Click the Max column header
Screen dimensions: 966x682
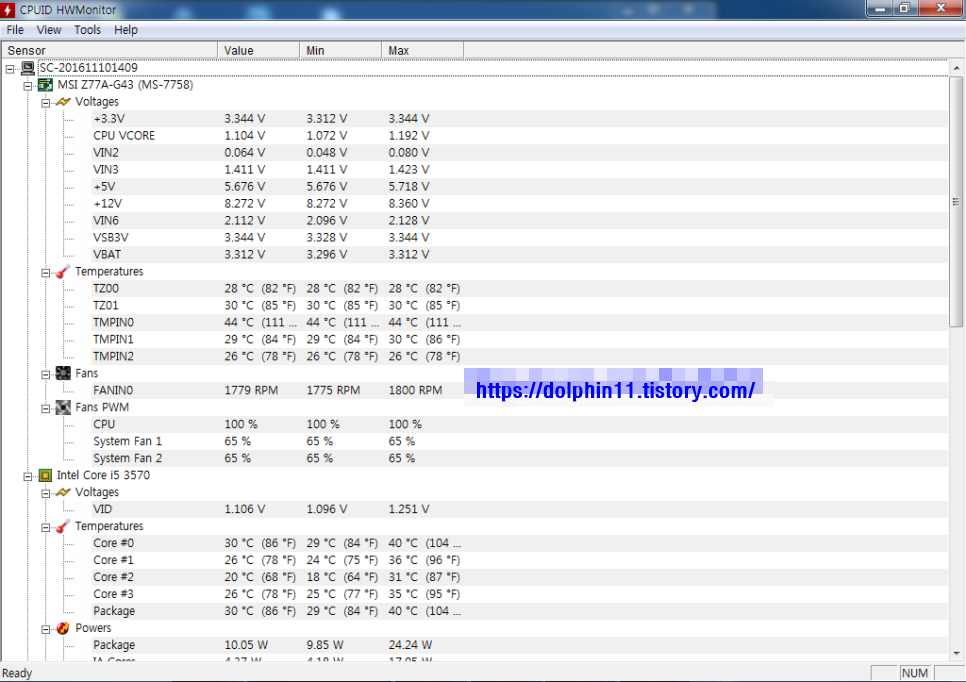(423, 51)
